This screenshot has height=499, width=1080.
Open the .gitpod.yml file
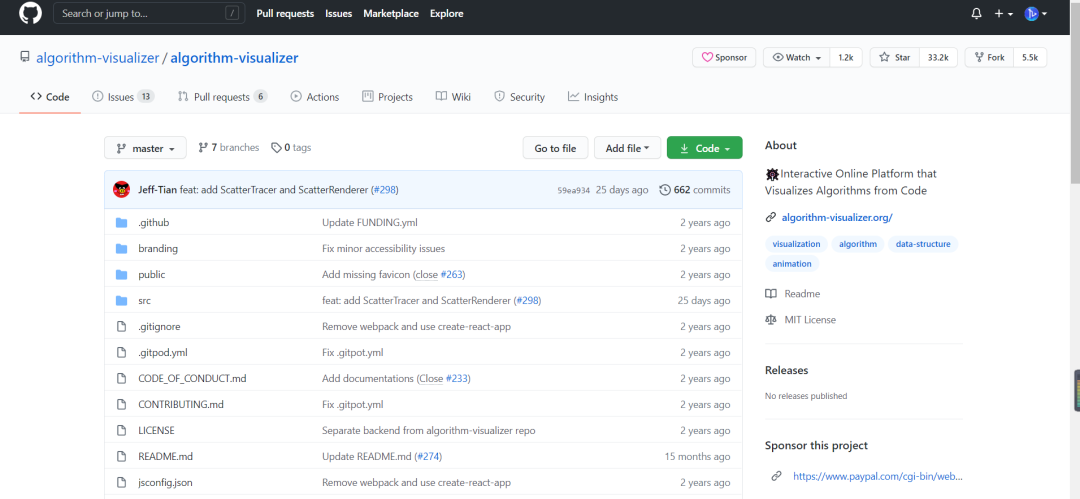163,352
